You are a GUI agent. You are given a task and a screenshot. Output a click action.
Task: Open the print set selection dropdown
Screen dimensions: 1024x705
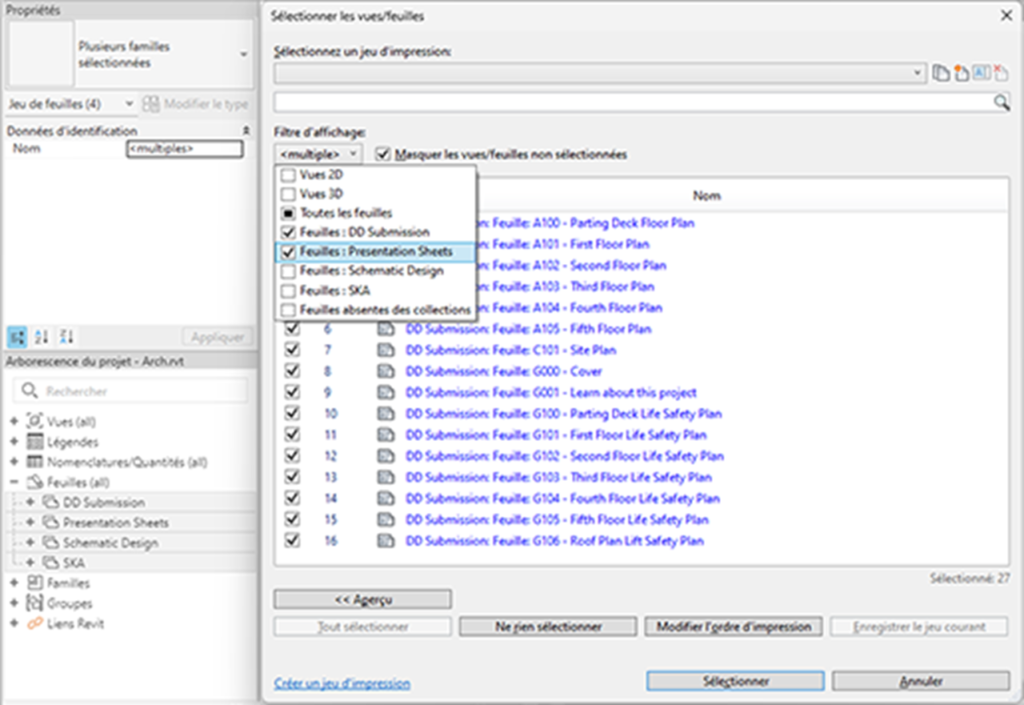[919, 74]
